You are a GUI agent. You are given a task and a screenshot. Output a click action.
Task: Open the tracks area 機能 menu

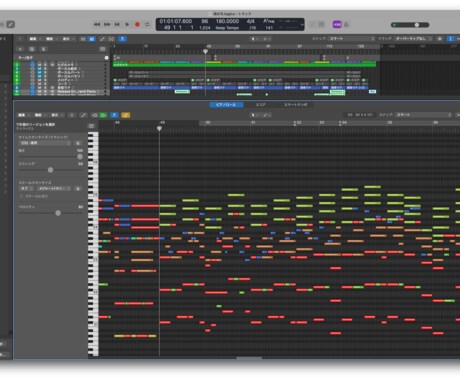(51, 39)
